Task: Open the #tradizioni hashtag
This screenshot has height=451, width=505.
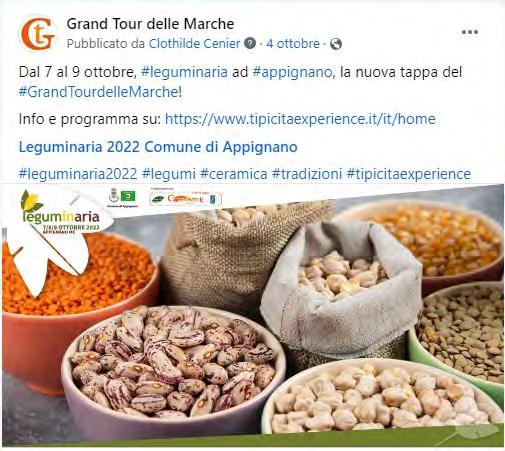Action: 307,174
